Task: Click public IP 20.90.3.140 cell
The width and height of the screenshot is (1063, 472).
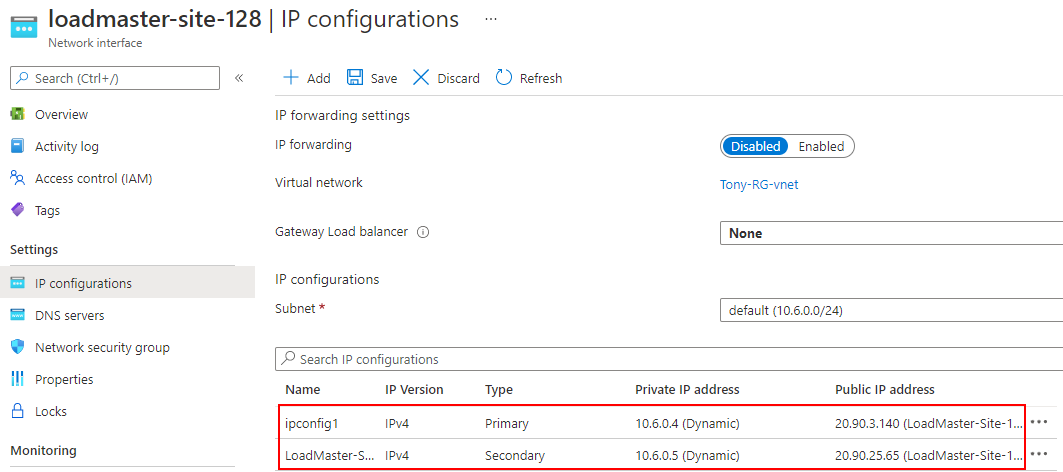Action: click(929, 423)
